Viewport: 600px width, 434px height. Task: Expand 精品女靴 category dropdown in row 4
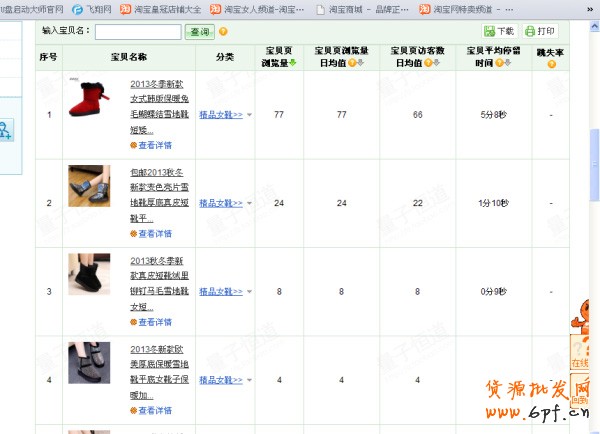coord(249,380)
